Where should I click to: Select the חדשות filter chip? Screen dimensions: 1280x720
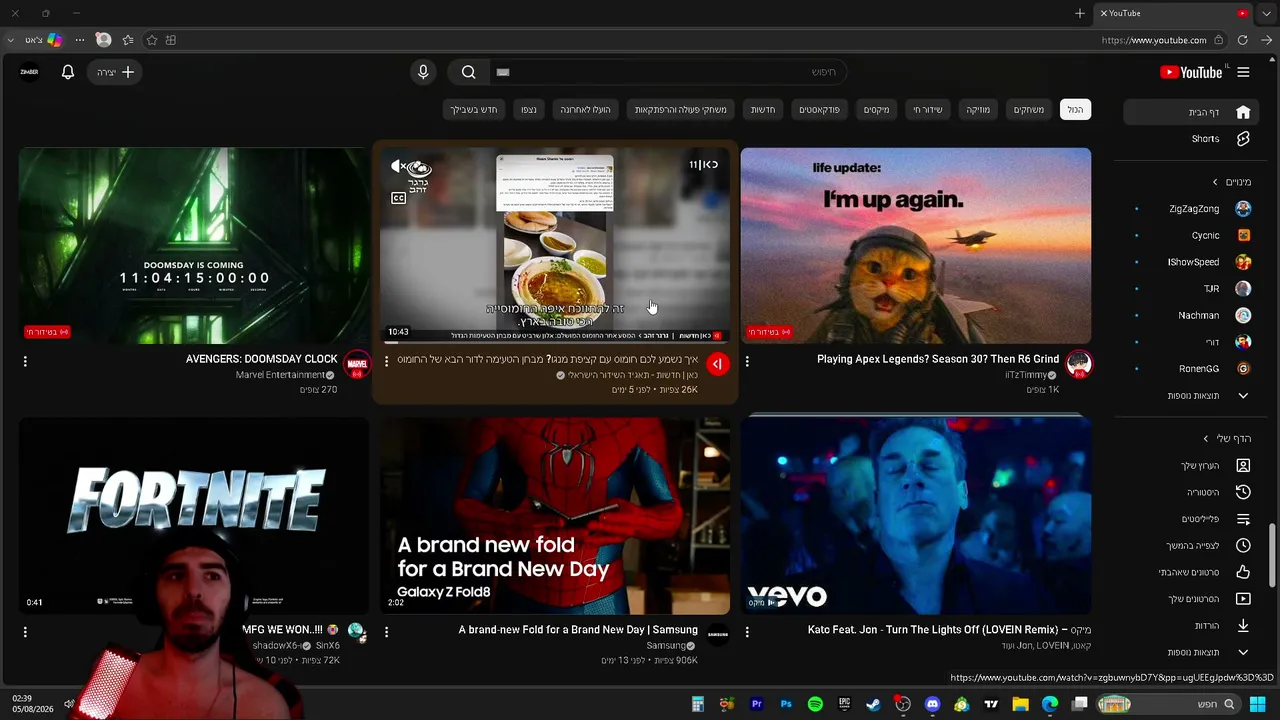(x=763, y=110)
